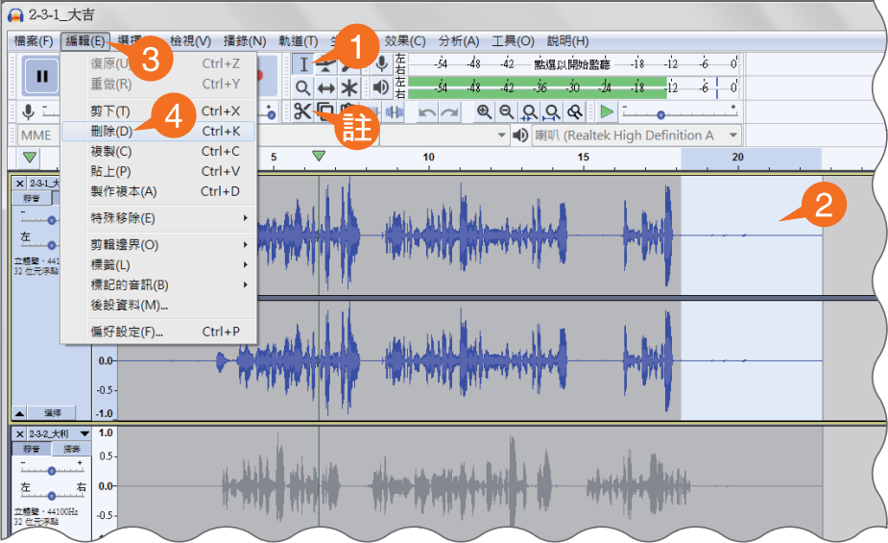Adjust the 2-3-2 track gain slider
Image resolution: width=888 pixels, height=543 pixels.
coord(52,470)
